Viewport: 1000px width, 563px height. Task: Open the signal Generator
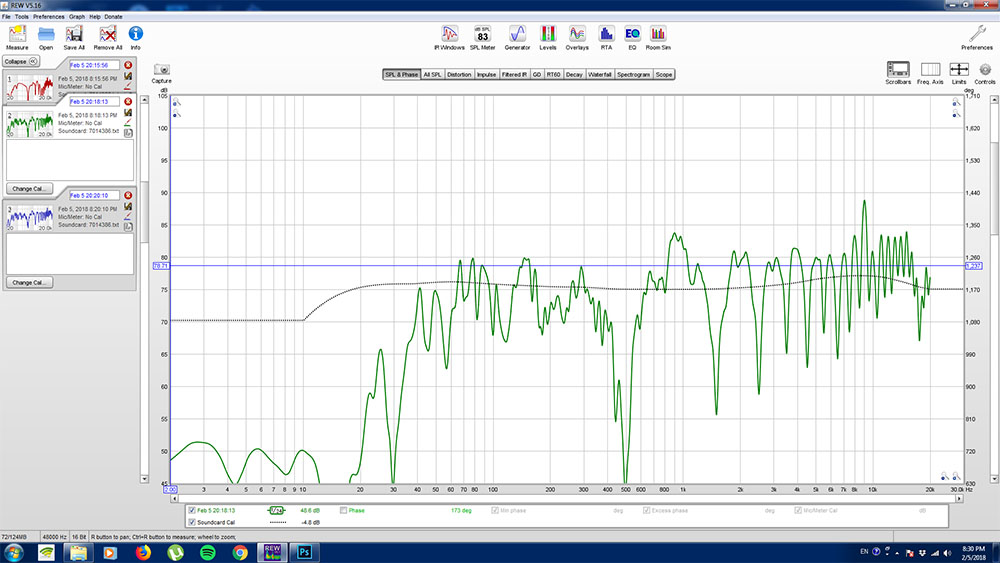point(517,38)
